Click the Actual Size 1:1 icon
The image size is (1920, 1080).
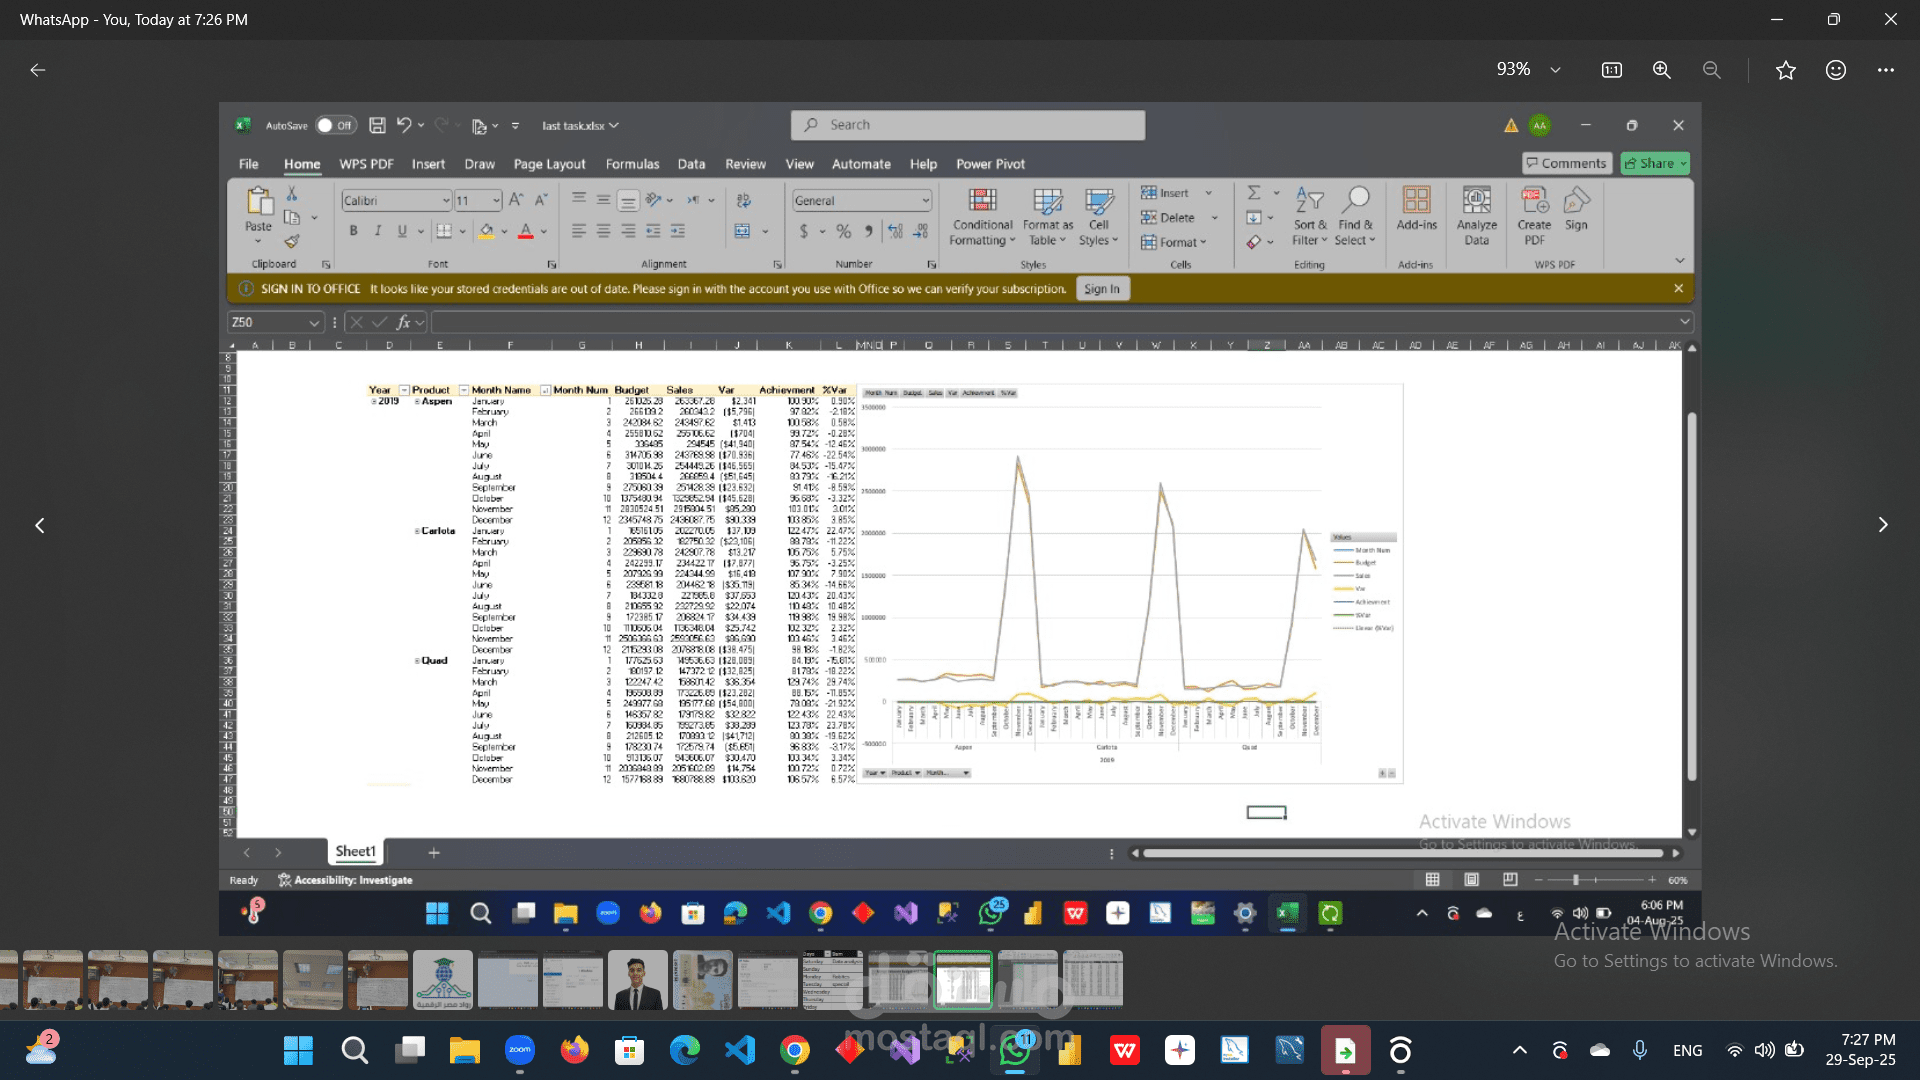tap(1611, 70)
